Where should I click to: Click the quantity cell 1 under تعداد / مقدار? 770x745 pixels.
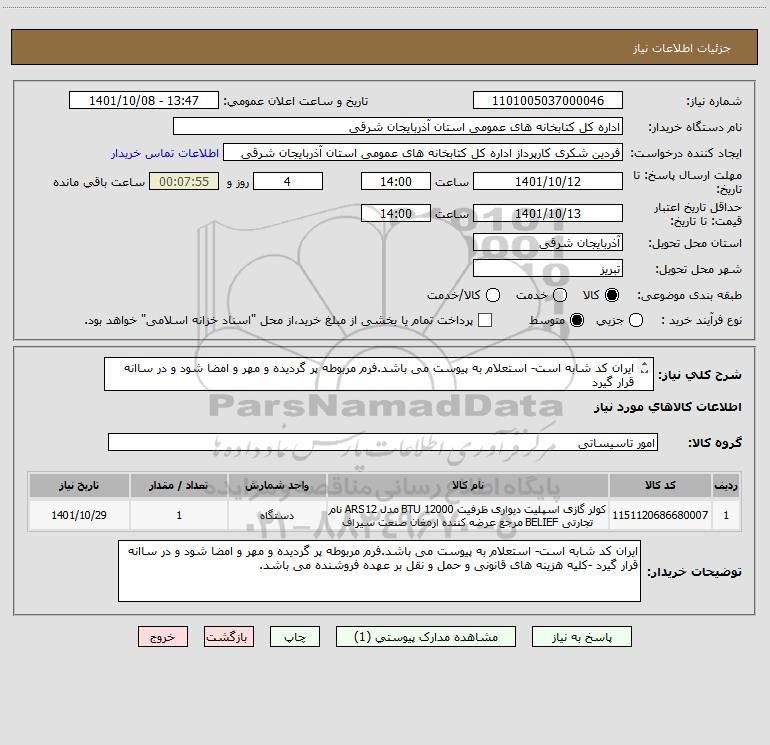[x=179, y=515]
